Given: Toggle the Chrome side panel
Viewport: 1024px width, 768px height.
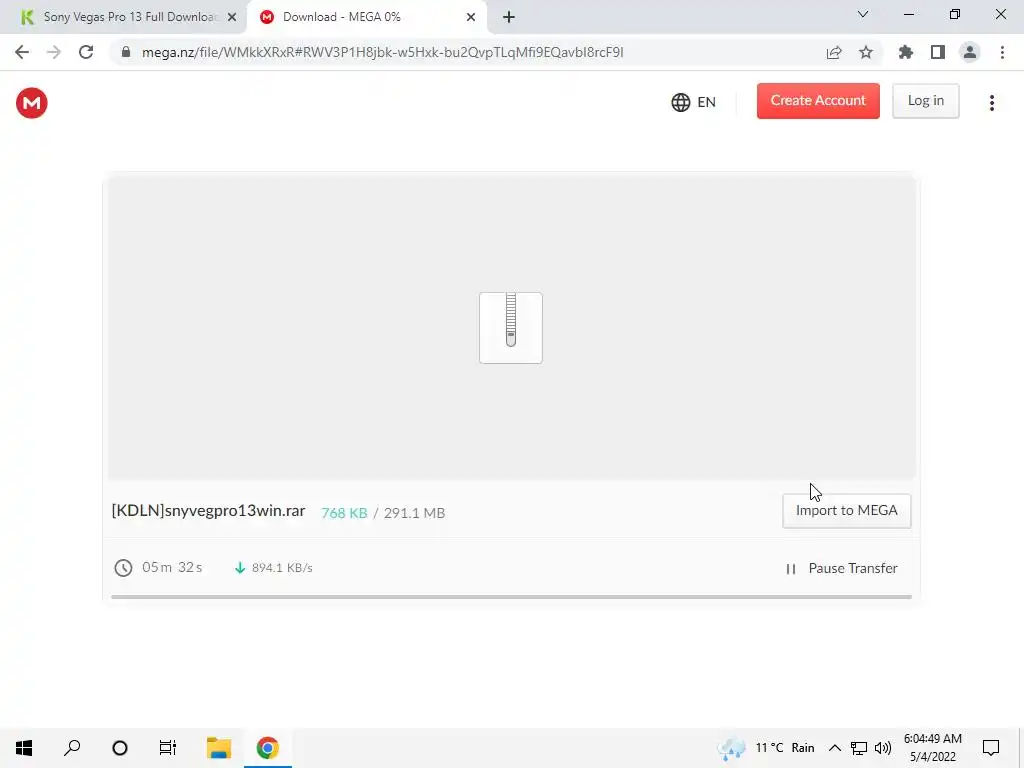Looking at the screenshot, I should 938,52.
